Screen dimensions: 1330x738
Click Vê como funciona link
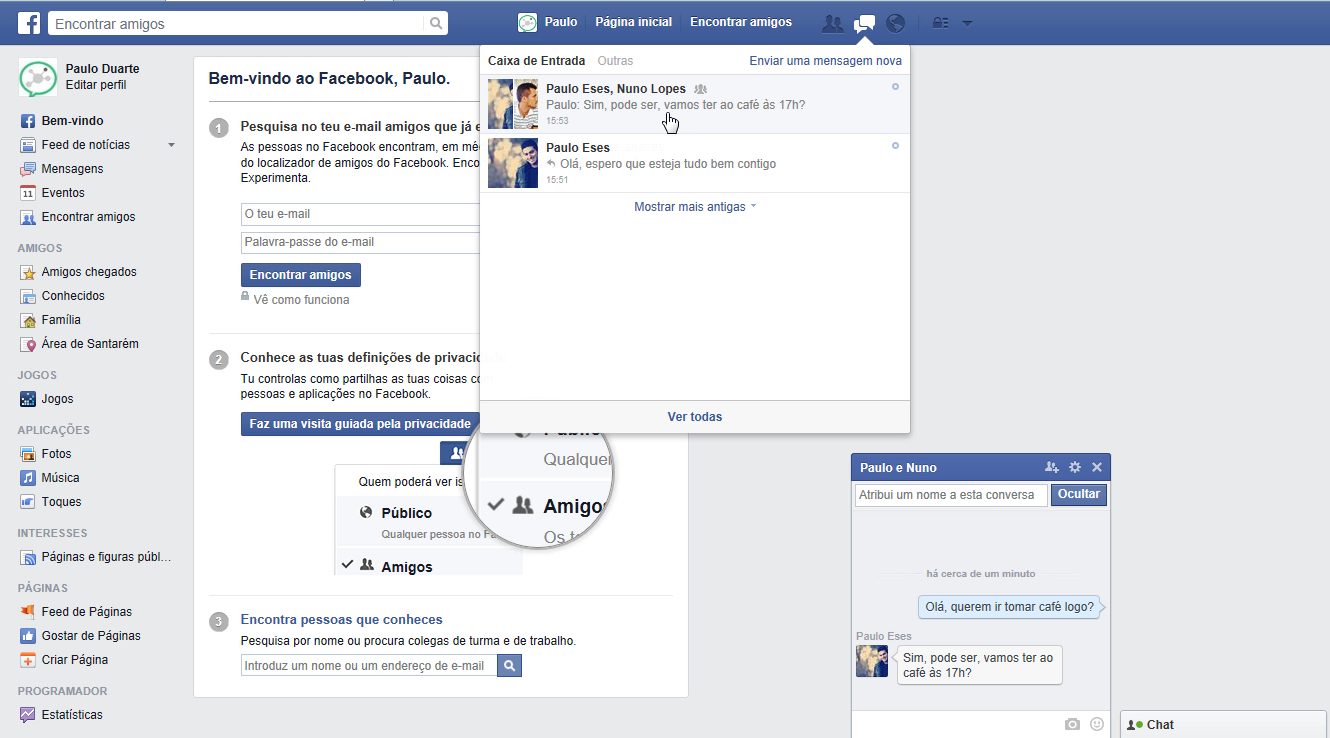point(301,300)
